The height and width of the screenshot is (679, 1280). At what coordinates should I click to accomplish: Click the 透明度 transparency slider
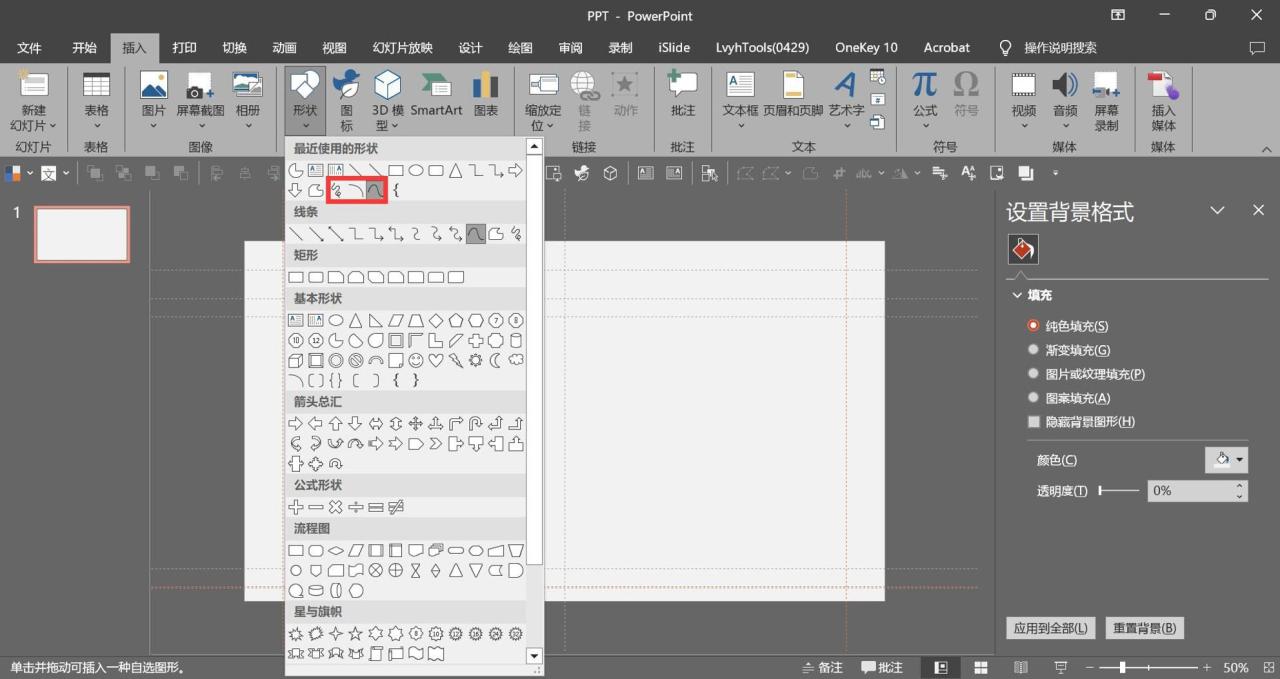coord(1118,491)
